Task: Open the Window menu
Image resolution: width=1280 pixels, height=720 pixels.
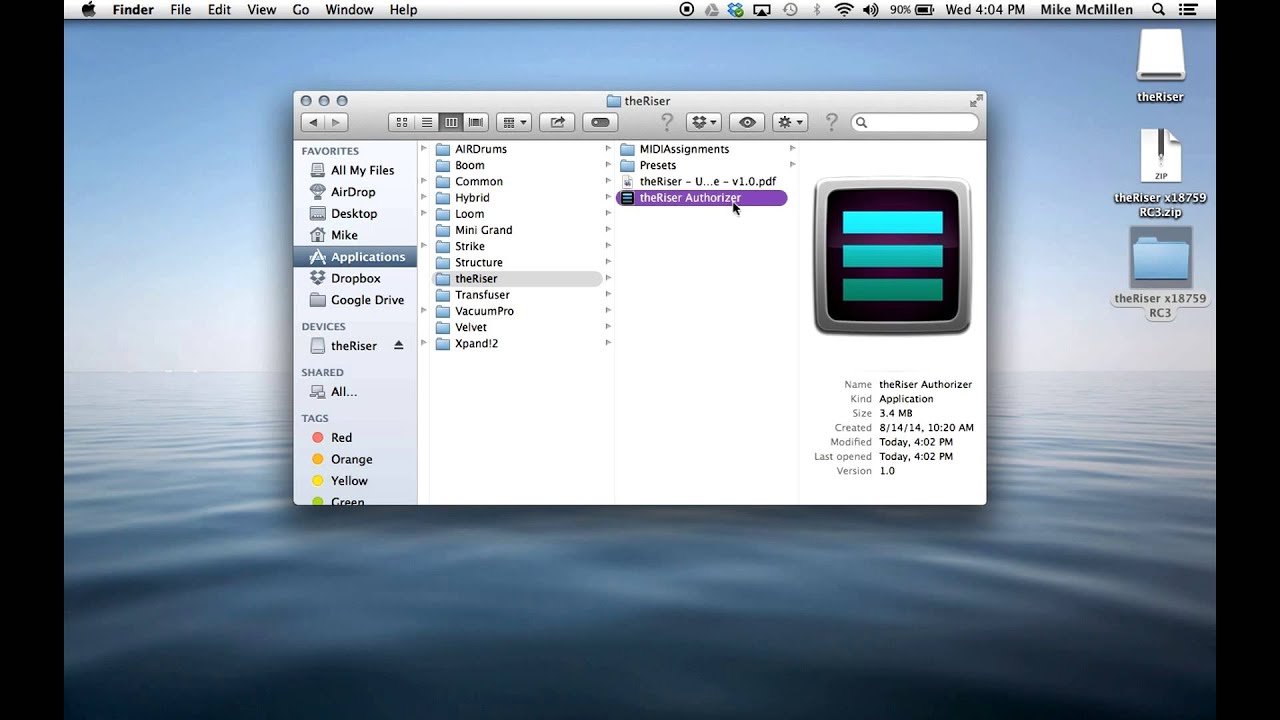Action: 349,10
